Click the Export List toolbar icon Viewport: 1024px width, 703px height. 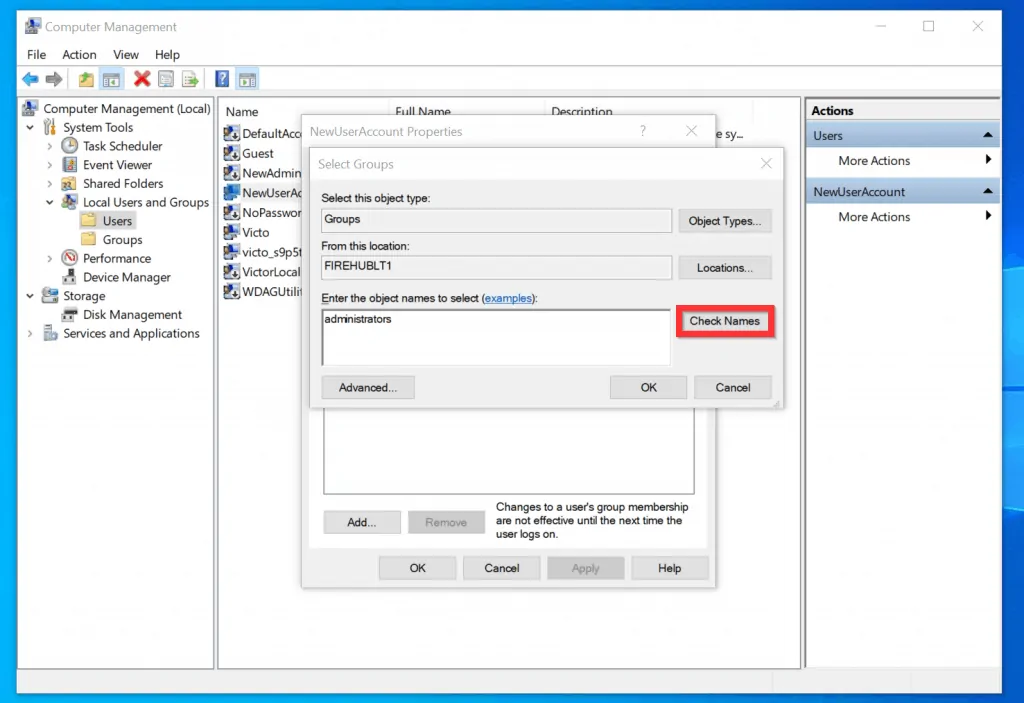point(189,79)
